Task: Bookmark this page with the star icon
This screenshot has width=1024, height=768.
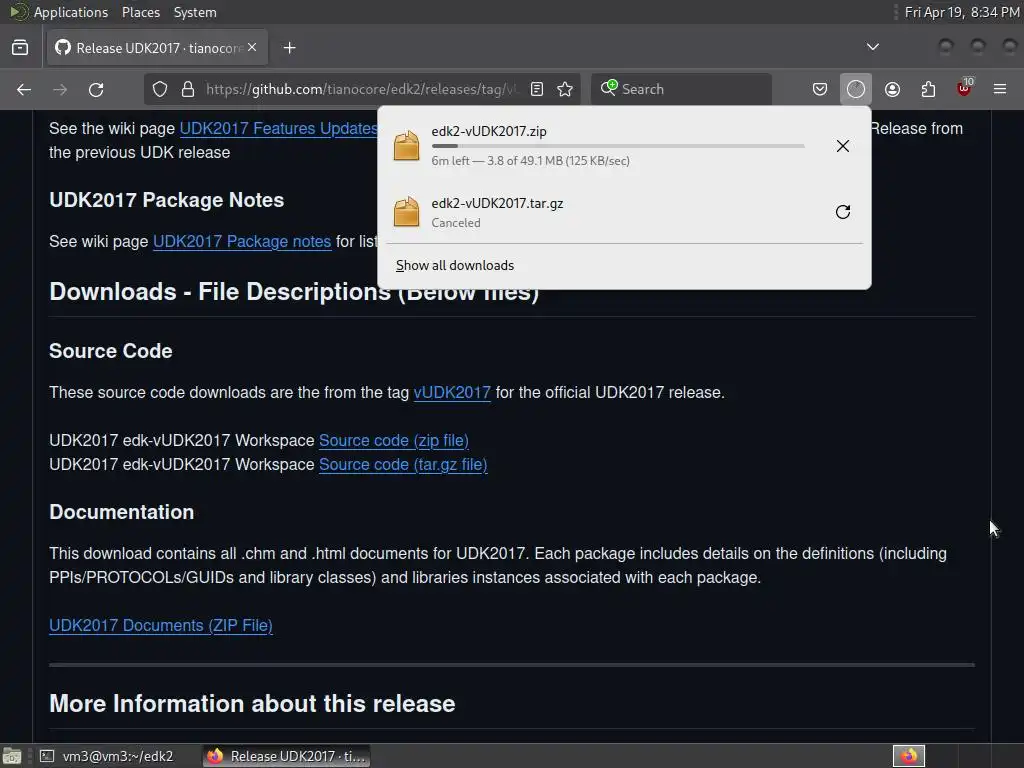Action: coord(565,89)
